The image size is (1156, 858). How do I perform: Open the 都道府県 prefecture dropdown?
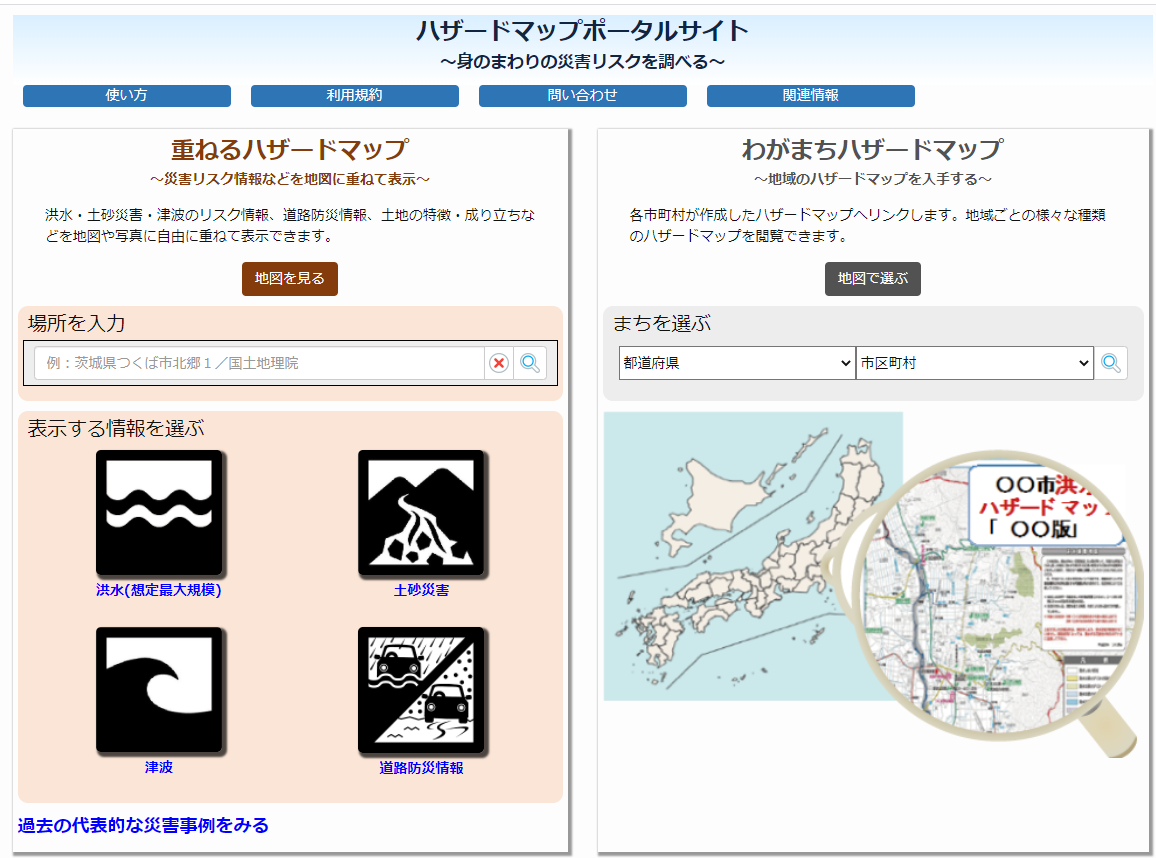(737, 363)
